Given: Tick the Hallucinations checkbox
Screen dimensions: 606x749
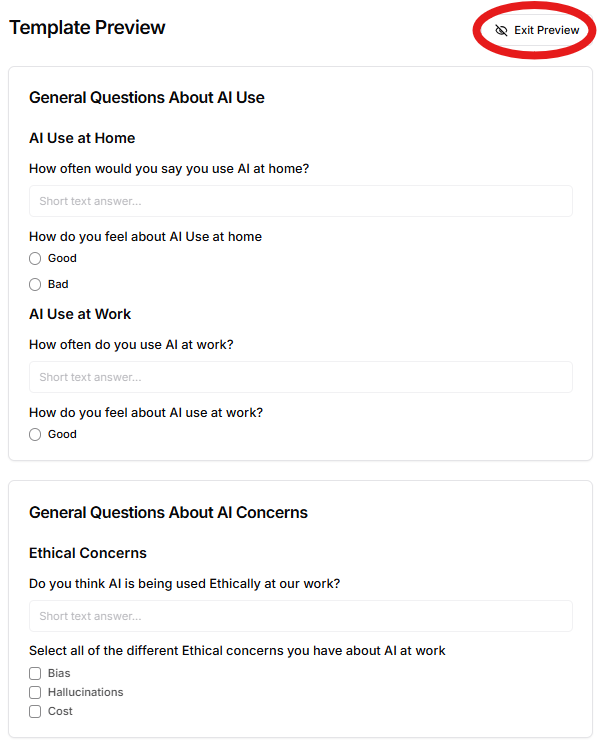Looking at the screenshot, I should (x=35, y=693).
